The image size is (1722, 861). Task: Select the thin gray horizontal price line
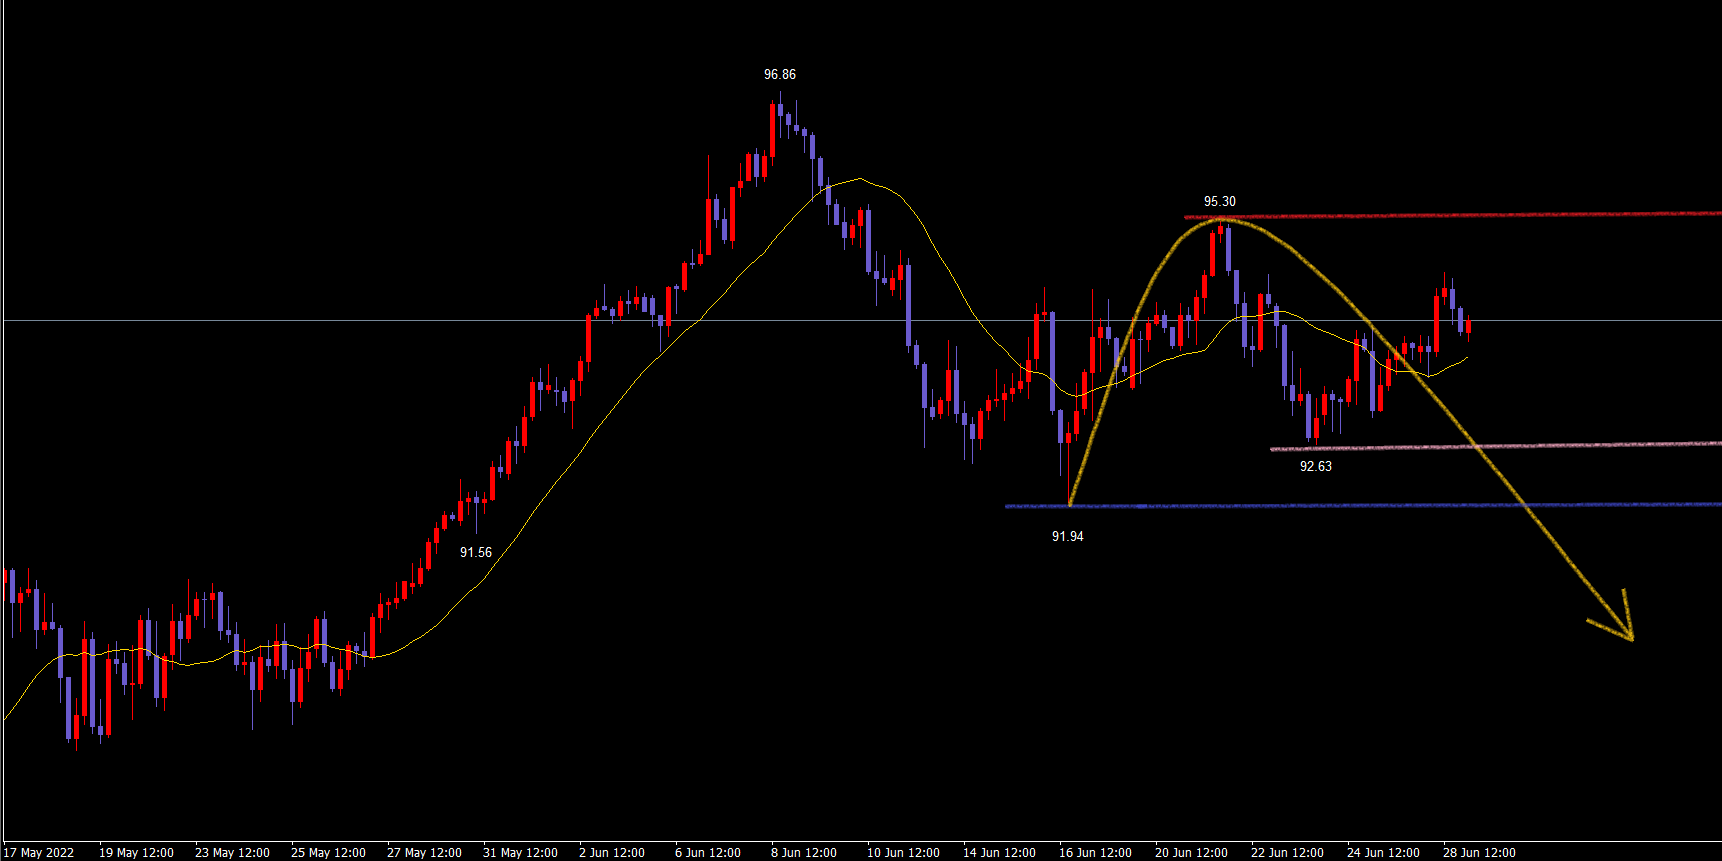click(x=300, y=321)
